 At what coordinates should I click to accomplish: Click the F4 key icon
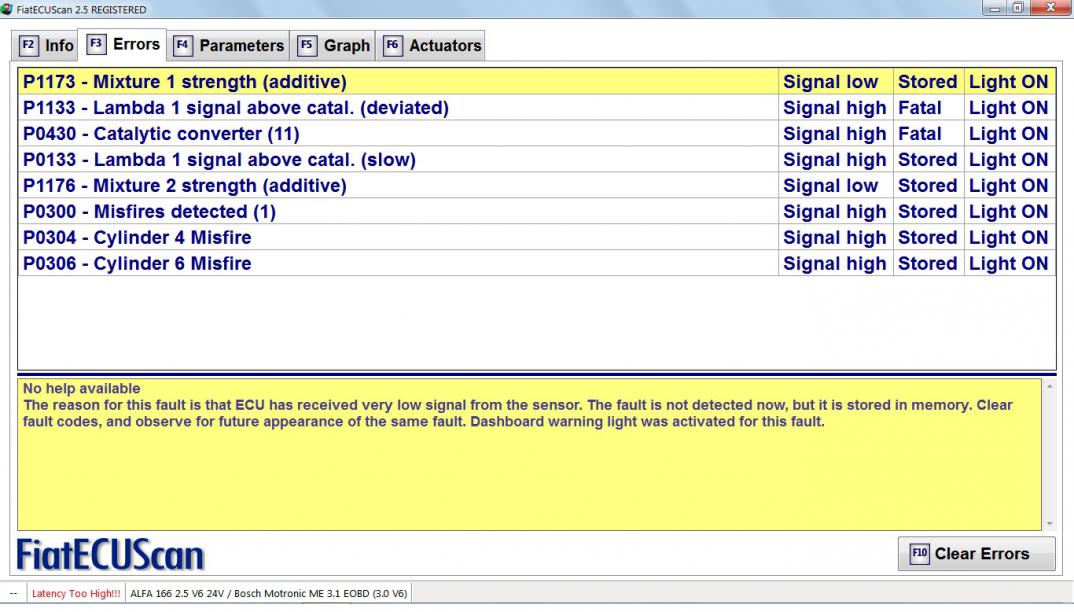[182, 45]
